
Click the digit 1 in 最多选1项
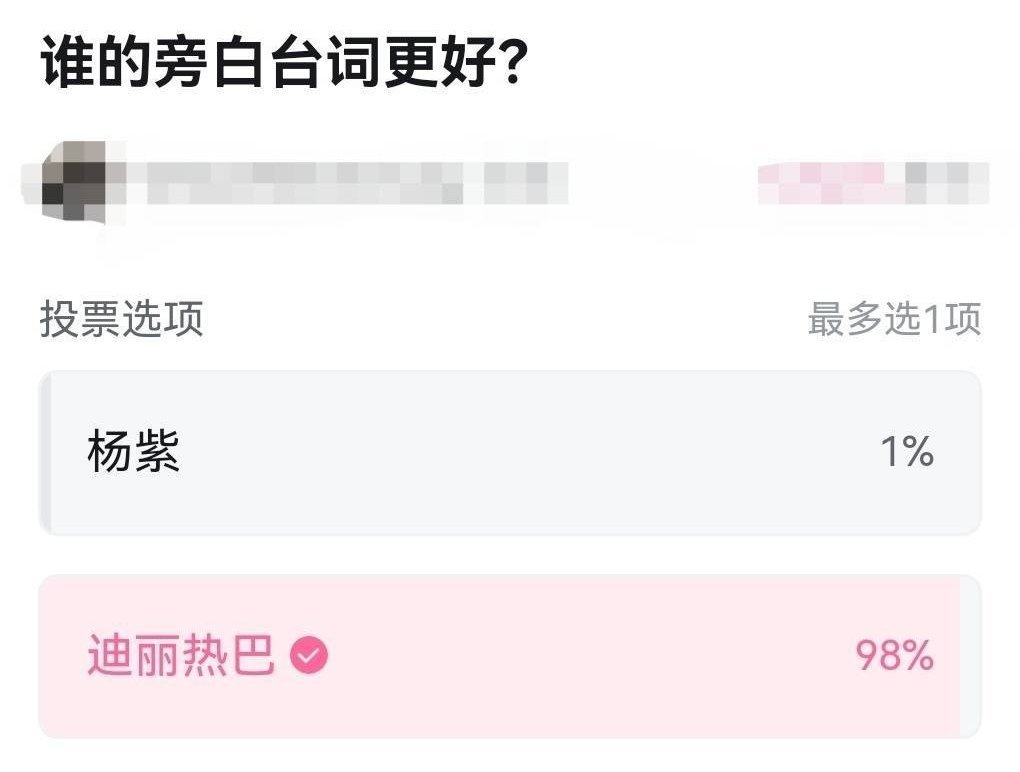932,320
